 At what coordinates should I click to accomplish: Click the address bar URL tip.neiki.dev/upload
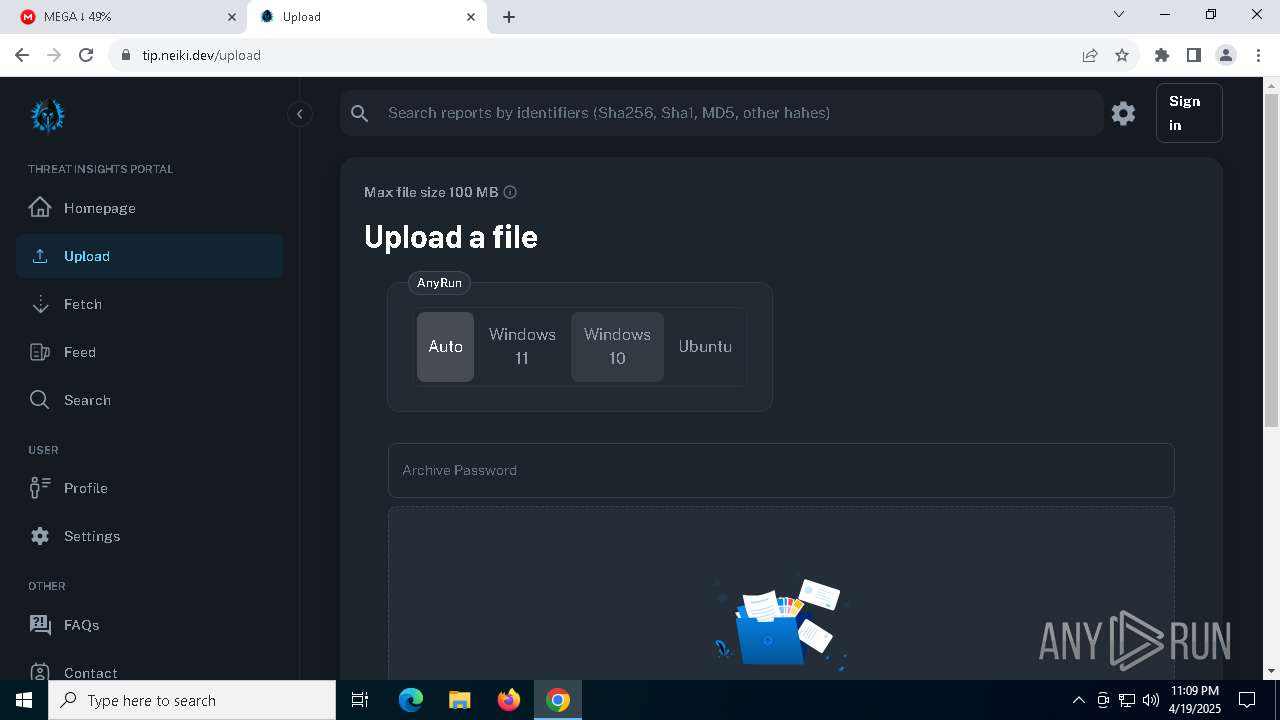[x=201, y=55]
